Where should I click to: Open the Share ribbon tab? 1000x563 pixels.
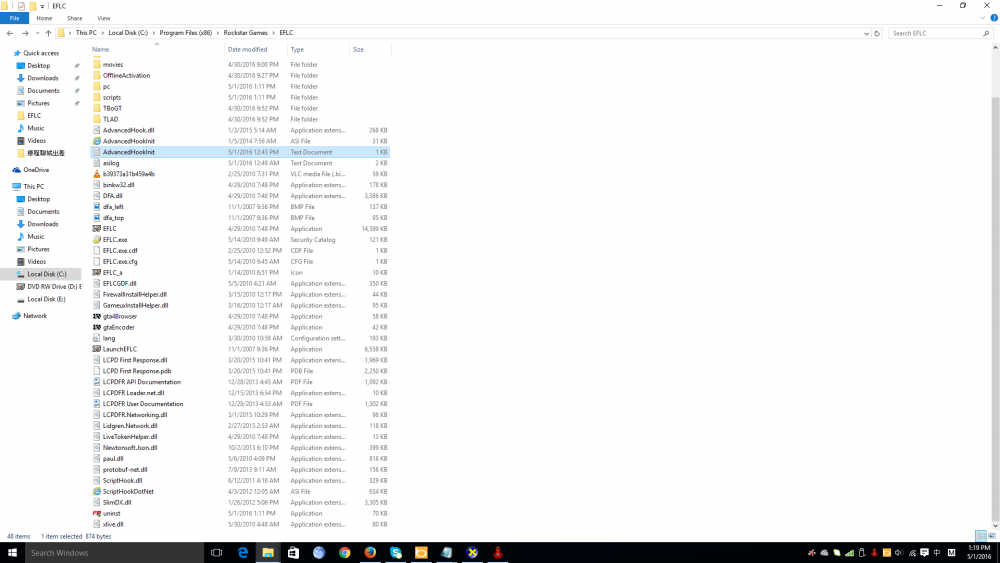[x=75, y=18]
